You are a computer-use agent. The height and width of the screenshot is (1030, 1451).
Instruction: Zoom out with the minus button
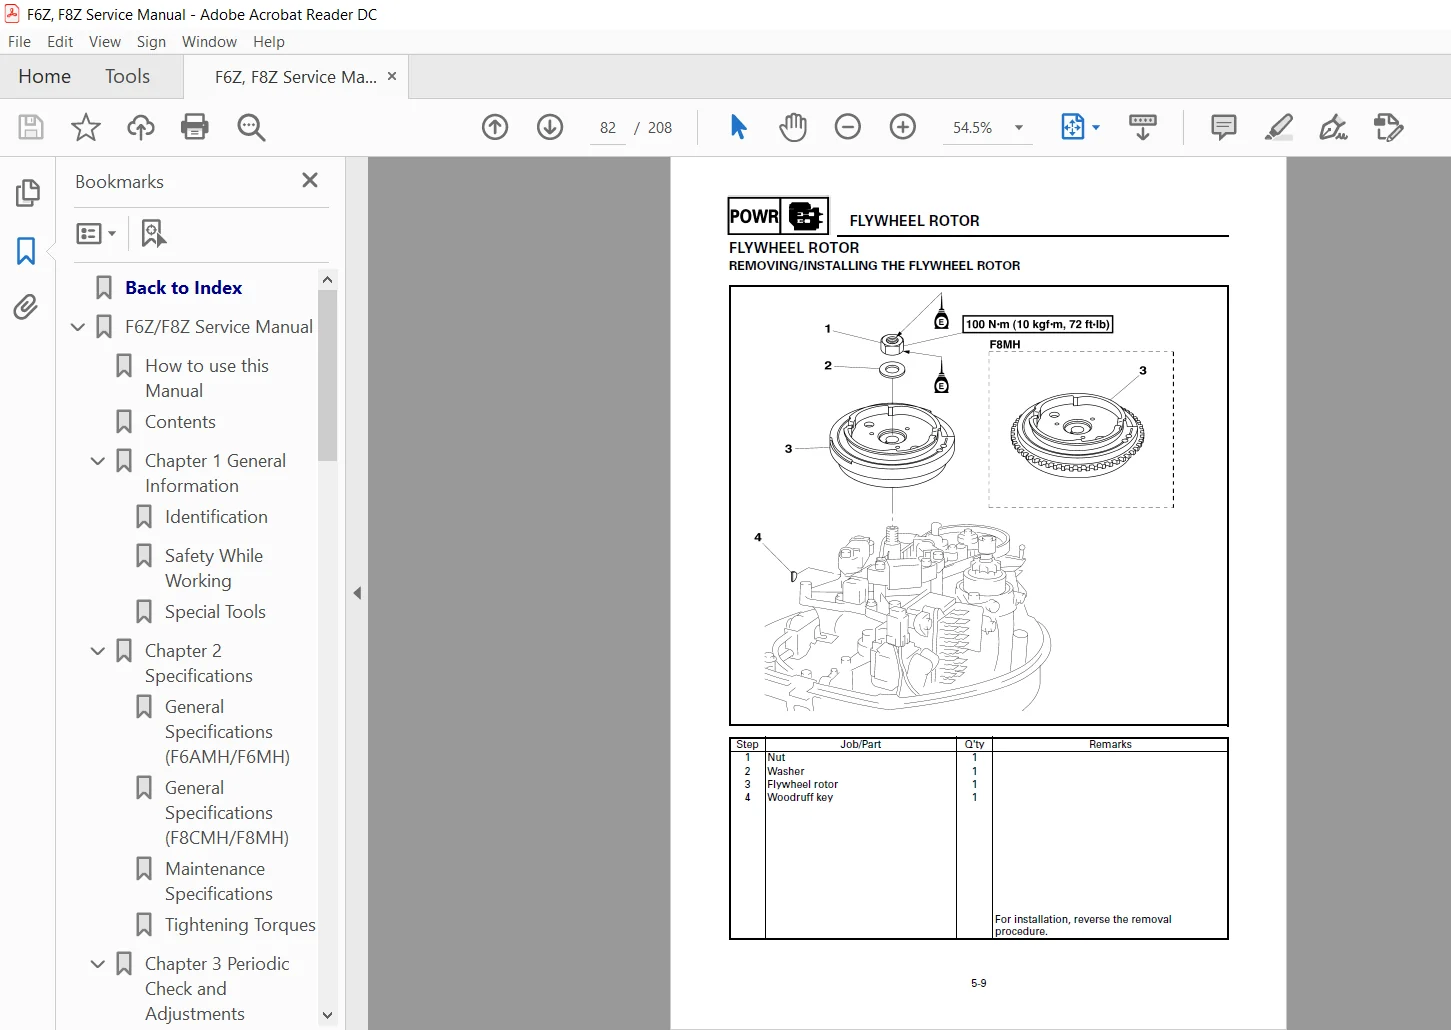point(848,127)
